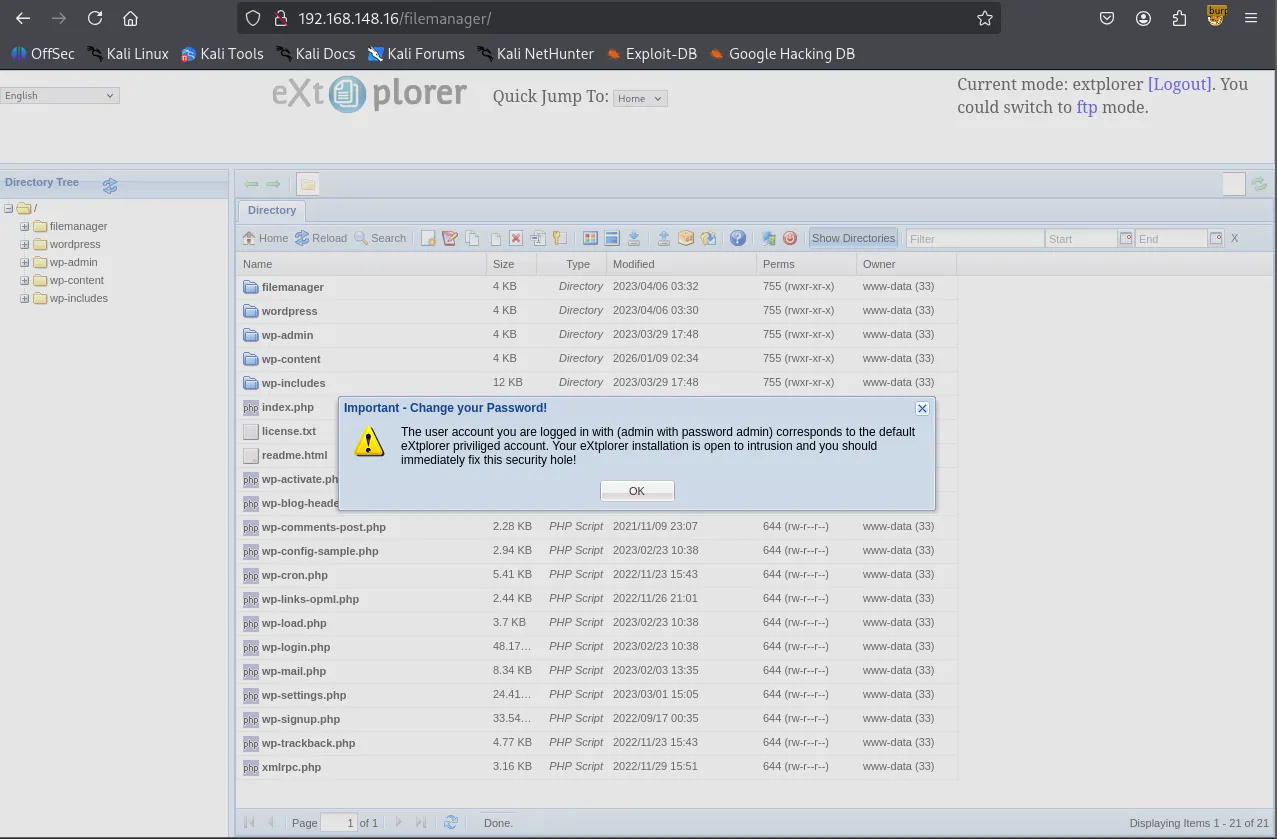Expand the wordpress tree node

pyautogui.click(x=25, y=245)
